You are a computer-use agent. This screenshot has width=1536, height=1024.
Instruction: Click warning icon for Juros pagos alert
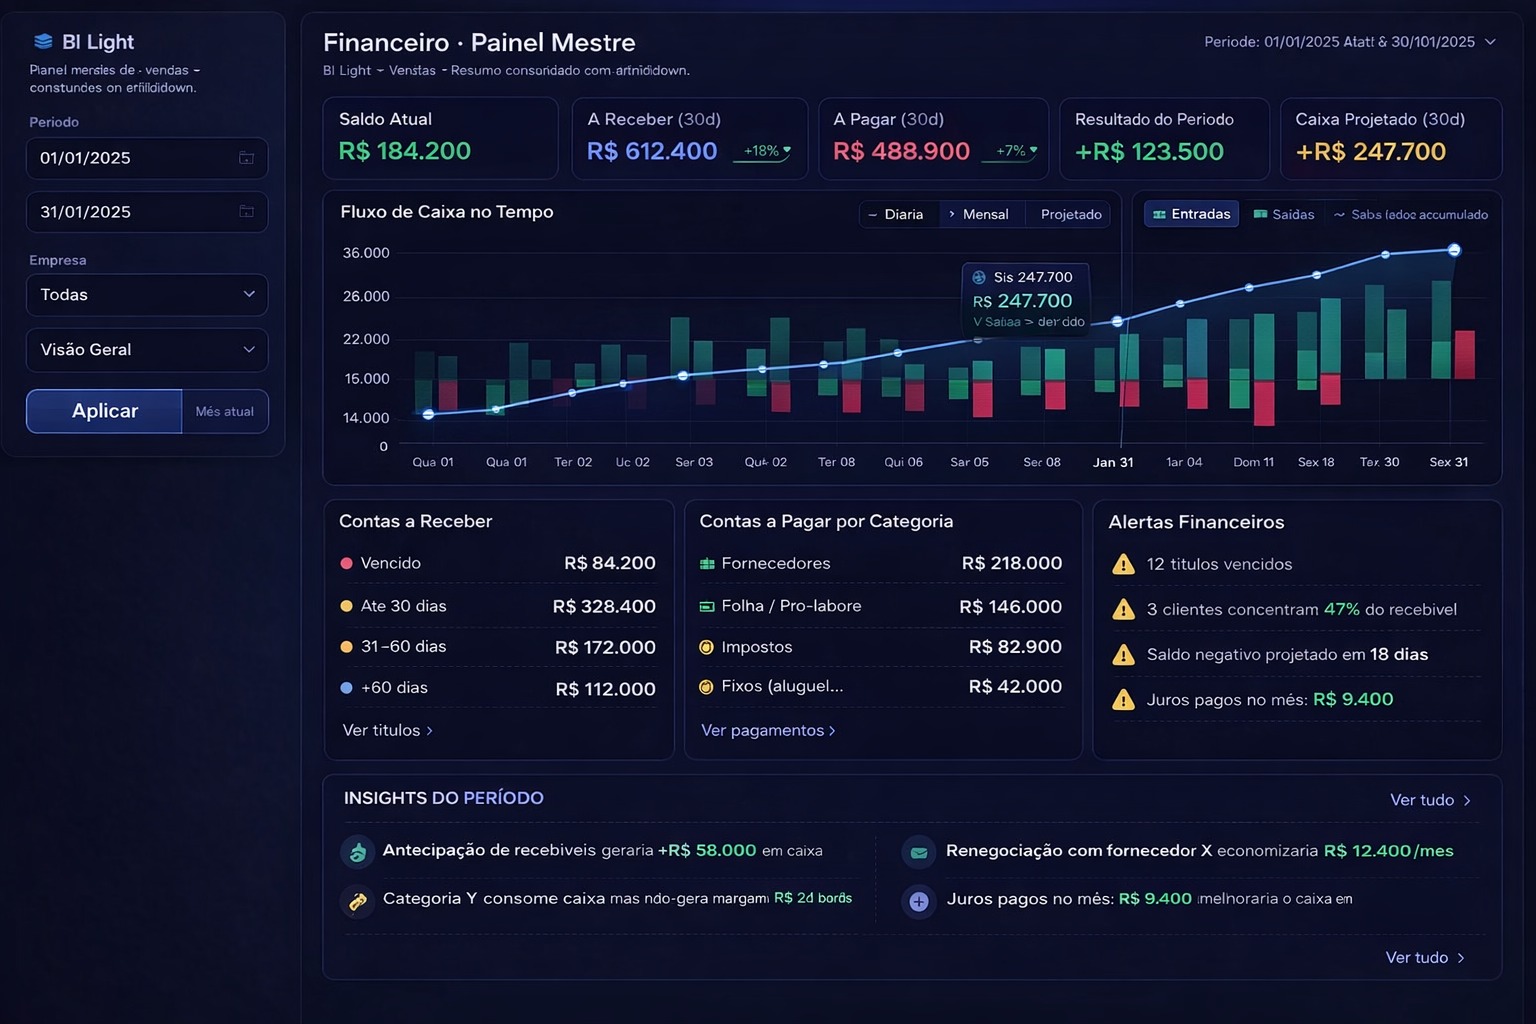(x=1123, y=699)
